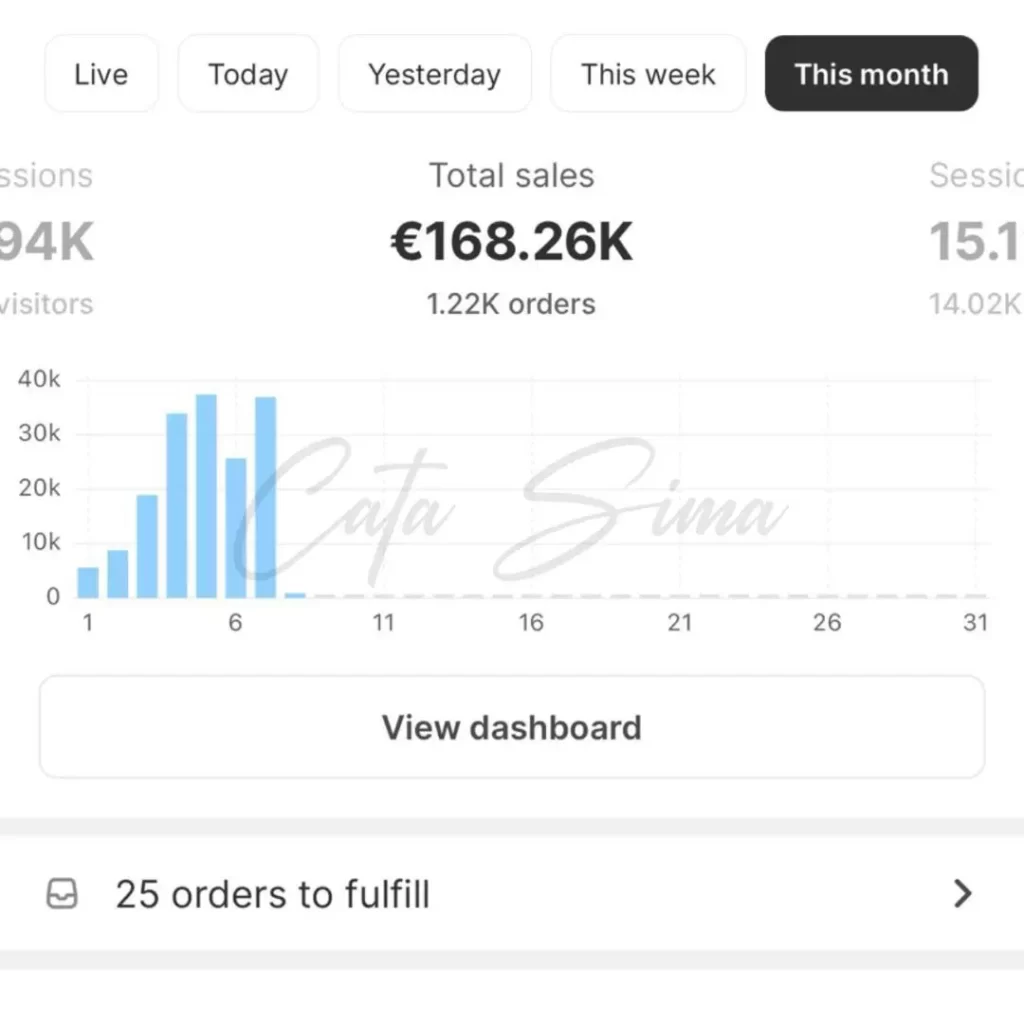Click the partially visible sessions card on left
The image size is (1024, 1024).
click(x=45, y=240)
